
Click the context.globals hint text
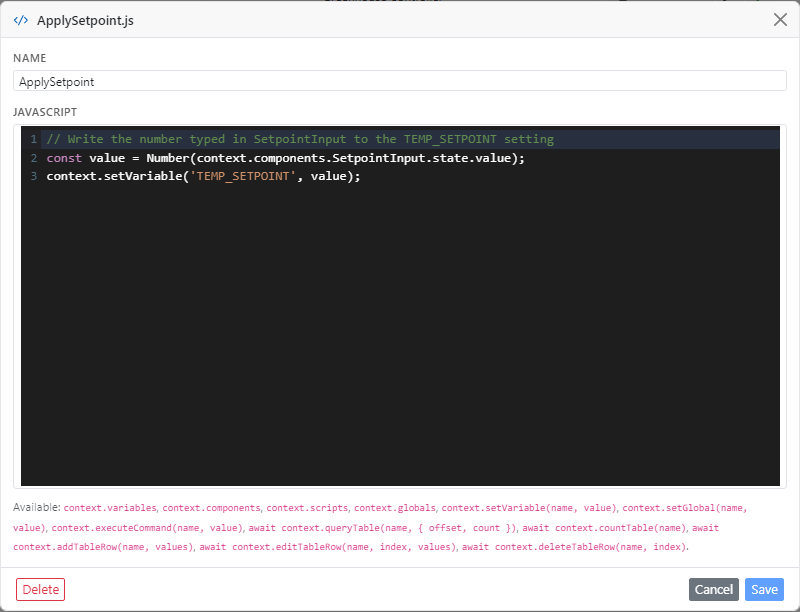[x=395, y=508]
